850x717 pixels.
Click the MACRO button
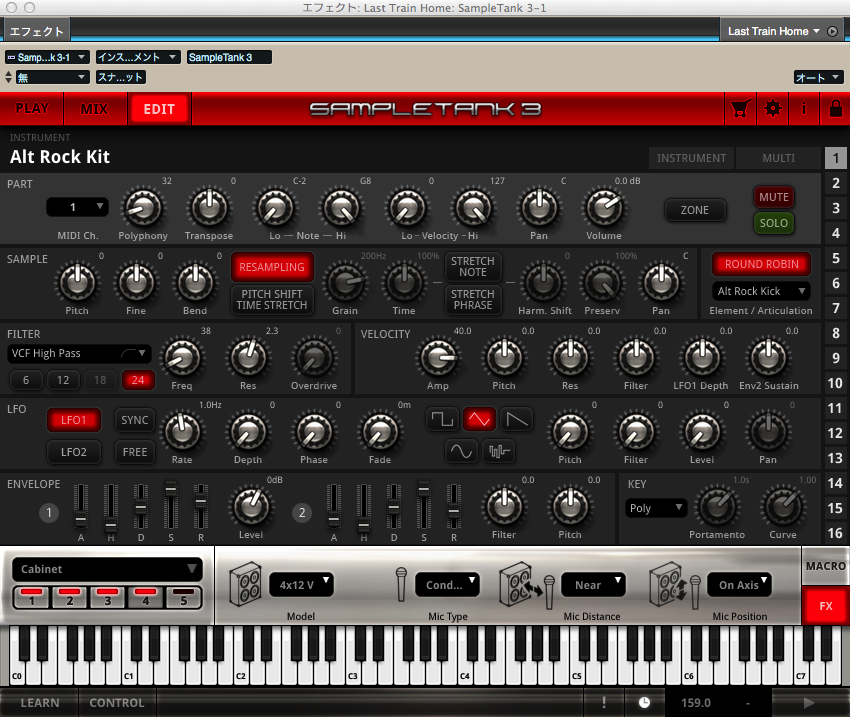pyautogui.click(x=826, y=566)
